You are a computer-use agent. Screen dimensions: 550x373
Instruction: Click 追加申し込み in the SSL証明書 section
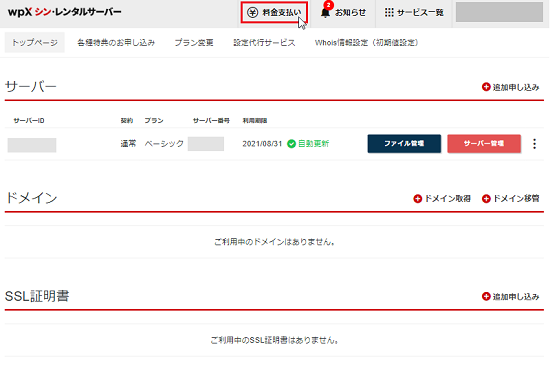coord(510,297)
